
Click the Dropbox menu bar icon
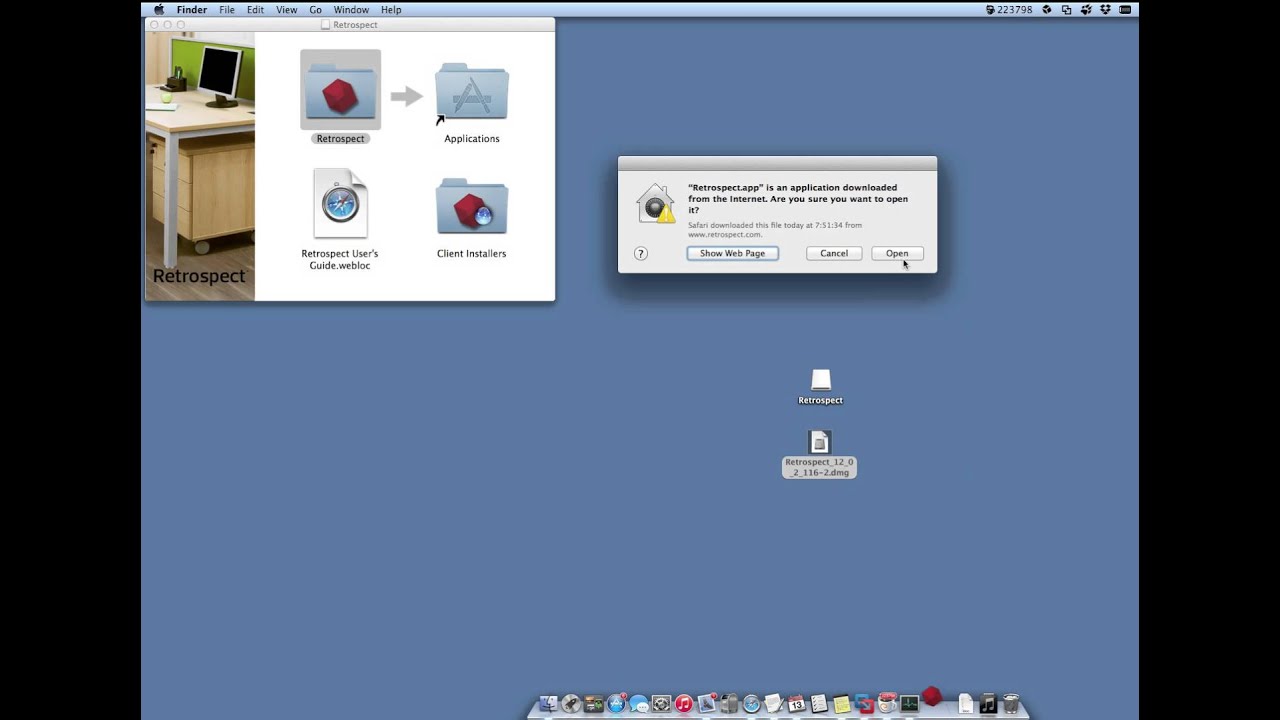point(1105,9)
